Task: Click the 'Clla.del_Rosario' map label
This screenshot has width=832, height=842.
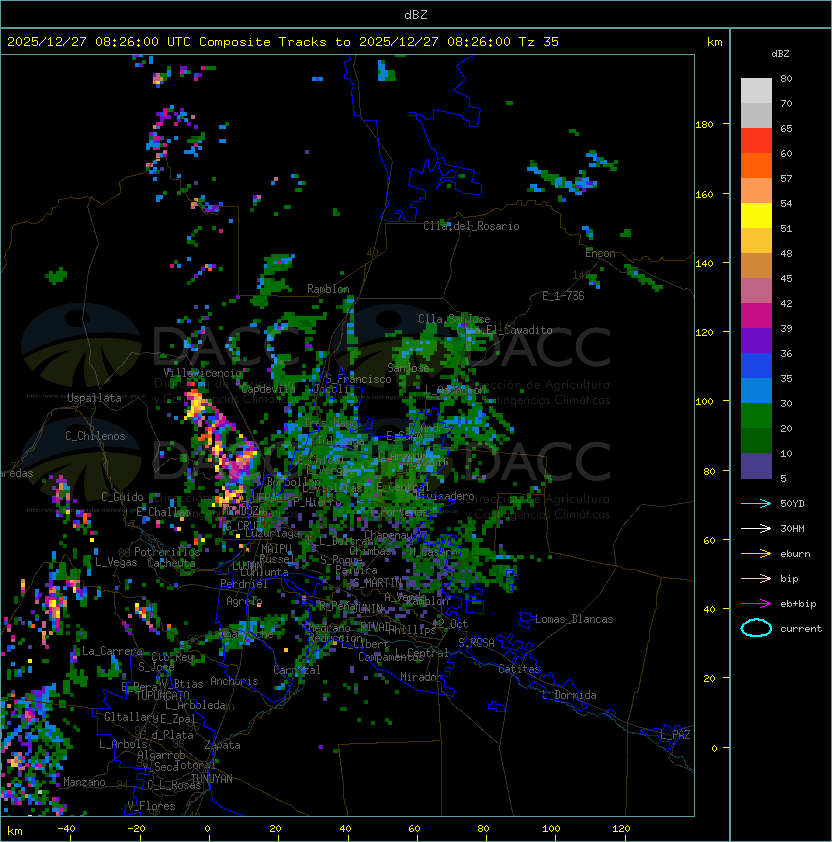Action: 471,226
